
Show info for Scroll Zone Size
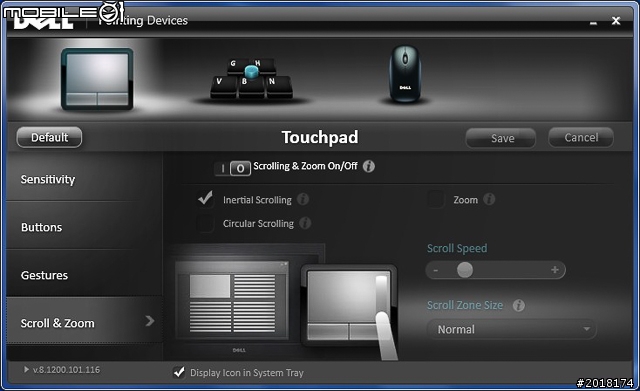click(519, 305)
